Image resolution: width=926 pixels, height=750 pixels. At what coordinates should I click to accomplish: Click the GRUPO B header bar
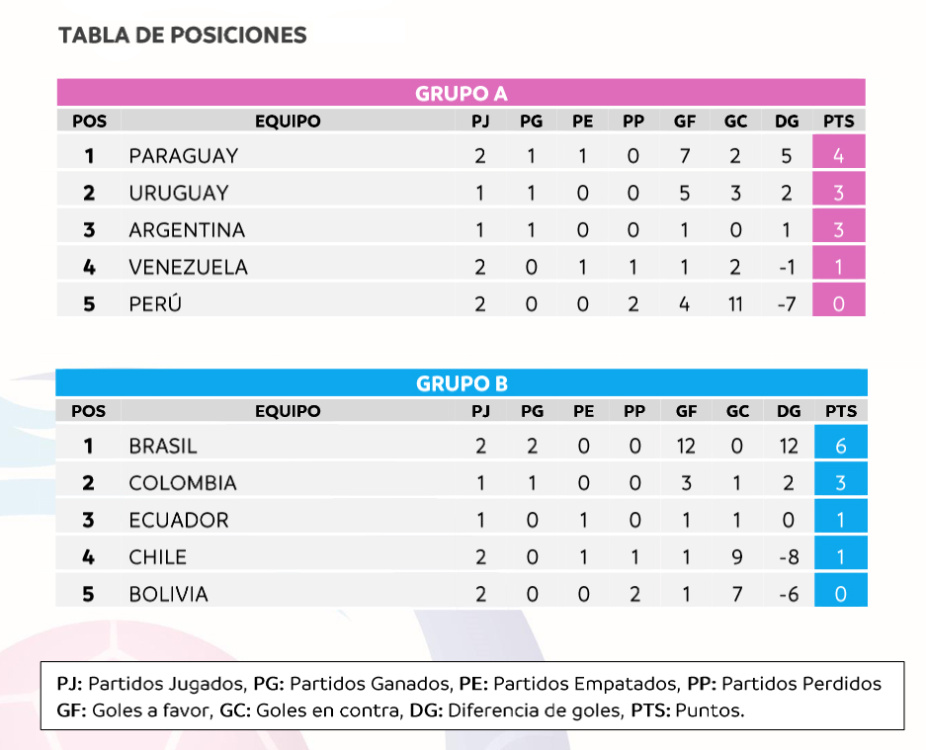tap(461, 384)
